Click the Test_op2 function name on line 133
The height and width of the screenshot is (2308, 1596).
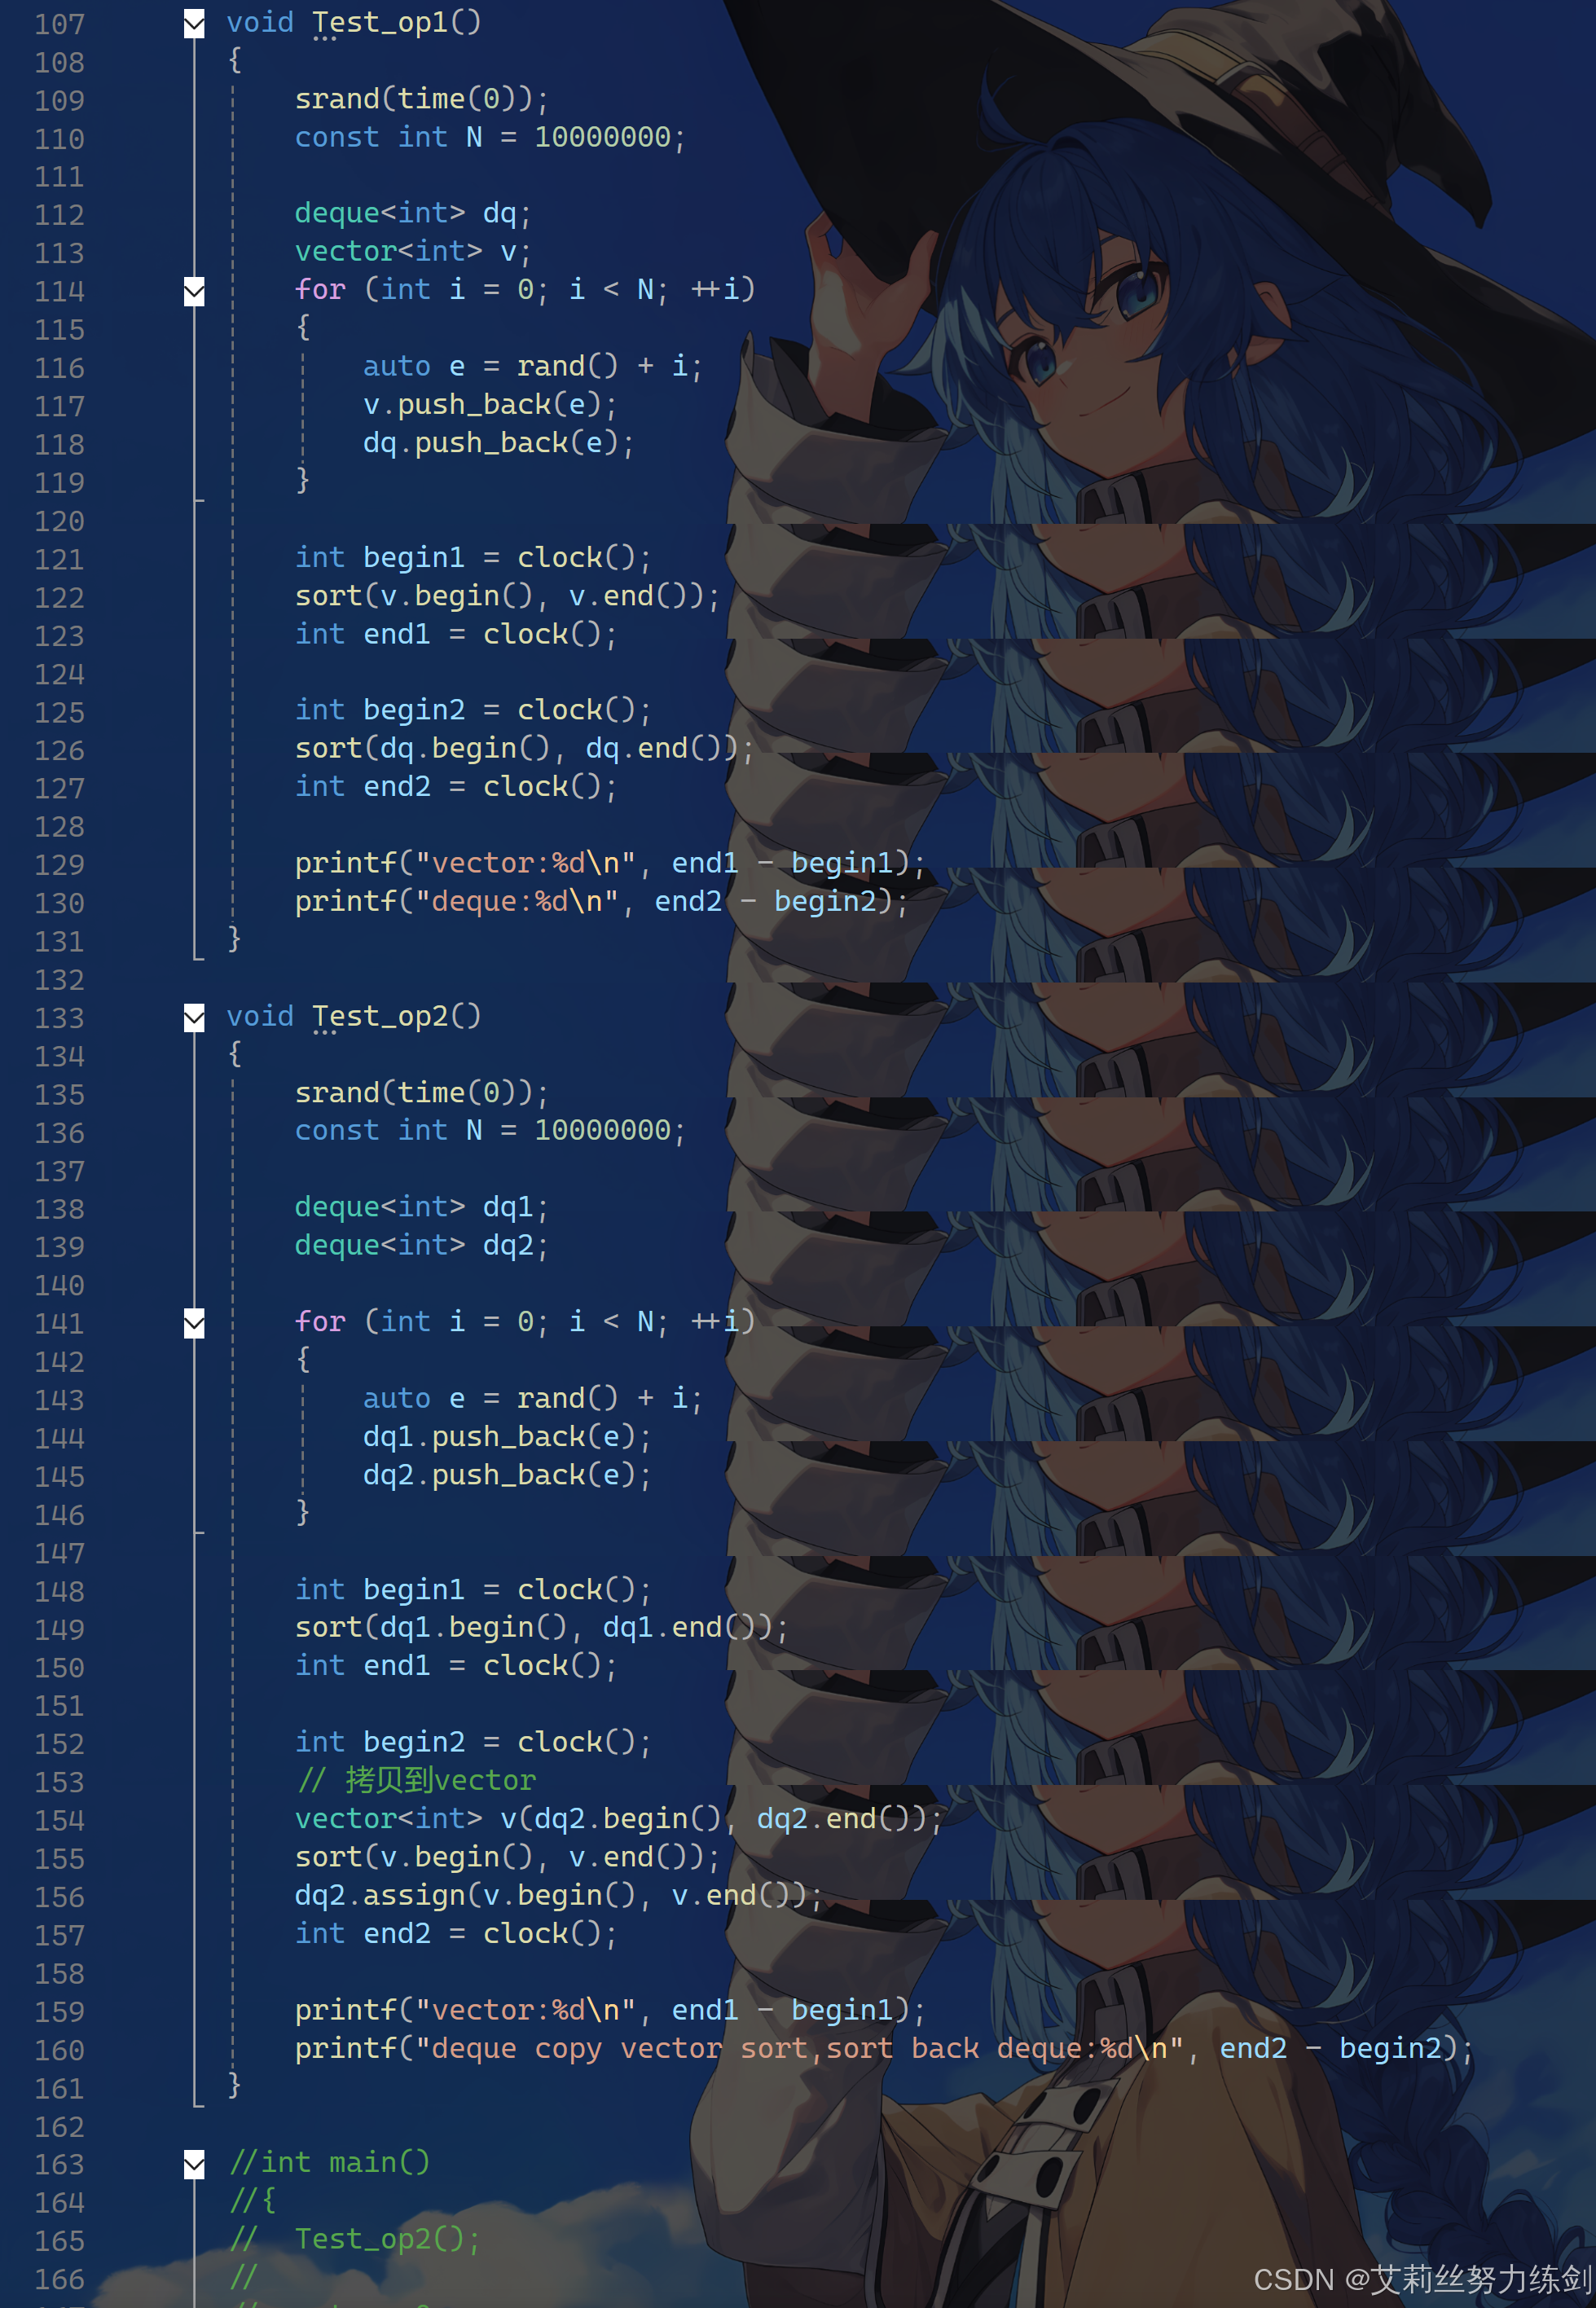[x=380, y=1016]
